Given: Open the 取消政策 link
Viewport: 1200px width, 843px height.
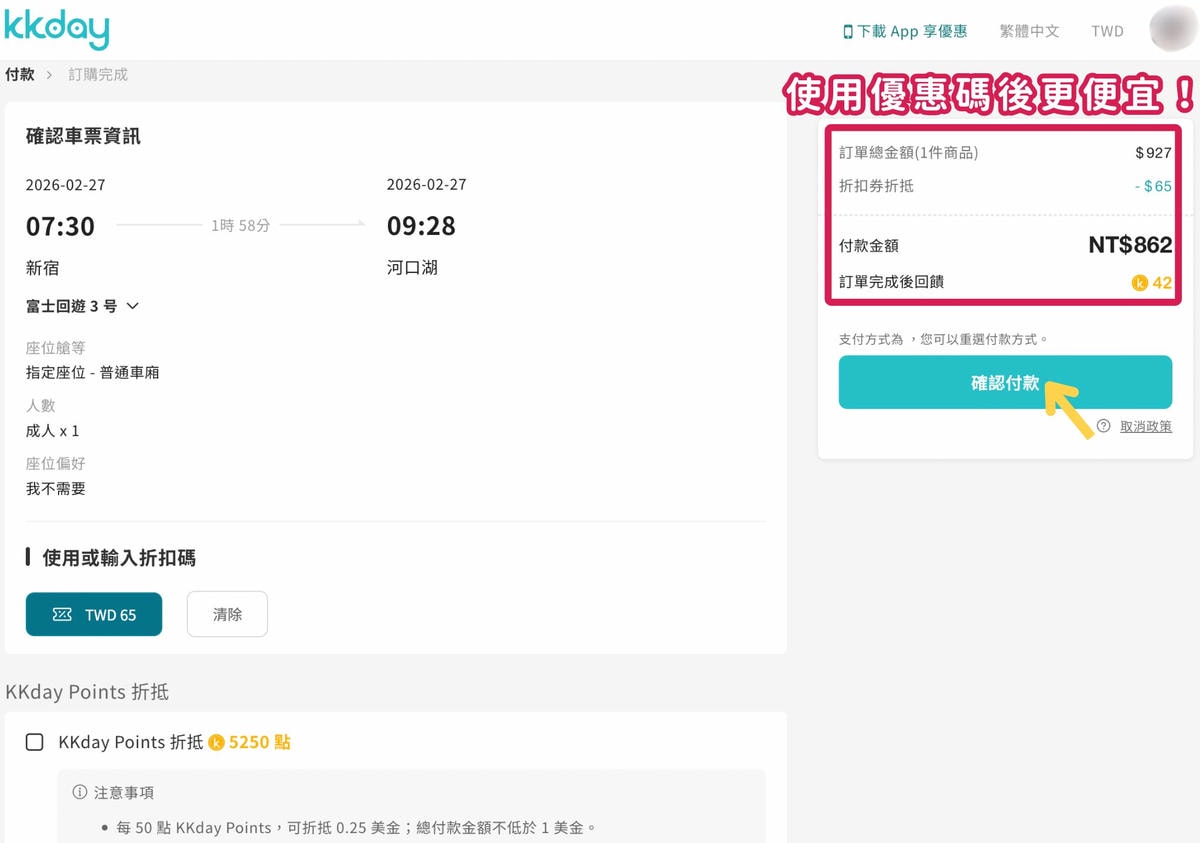Looking at the screenshot, I should (x=1146, y=426).
